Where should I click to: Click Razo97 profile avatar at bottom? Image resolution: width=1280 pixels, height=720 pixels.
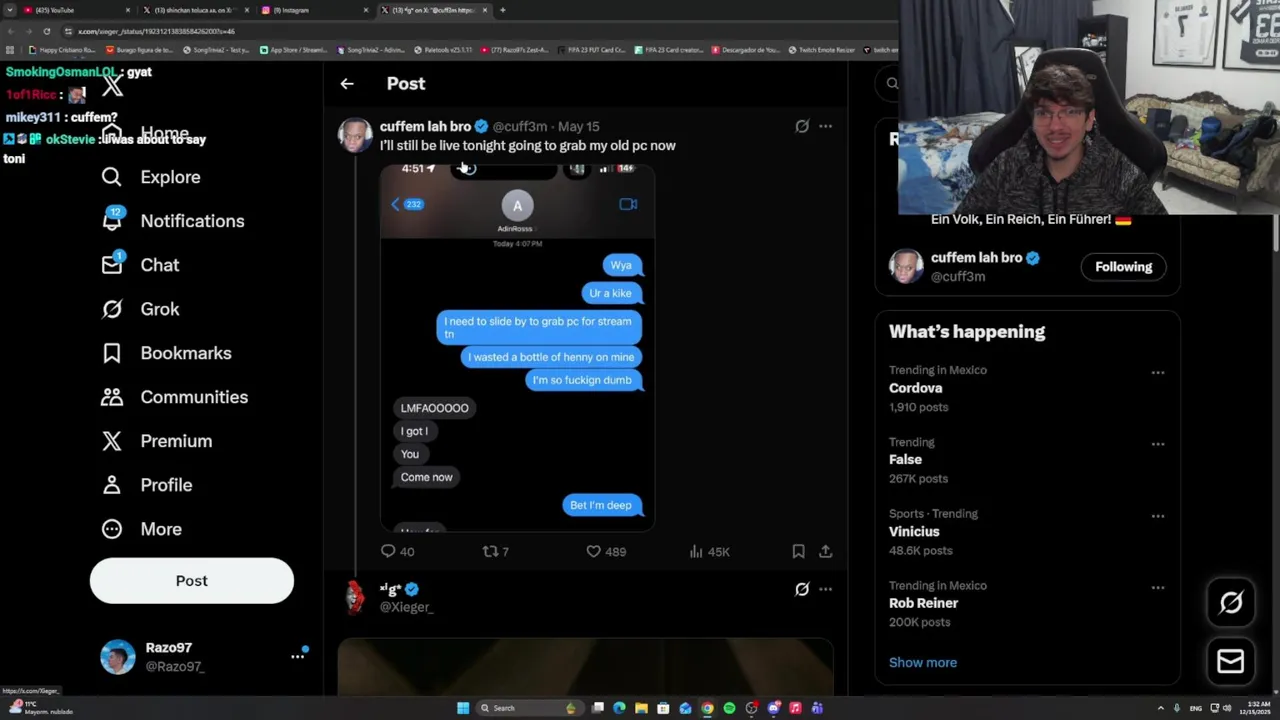coord(117,657)
